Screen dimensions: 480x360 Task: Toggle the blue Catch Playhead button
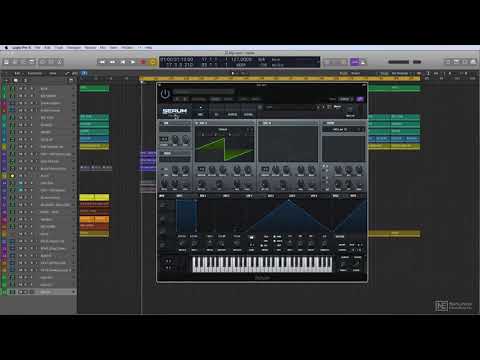coord(84,73)
